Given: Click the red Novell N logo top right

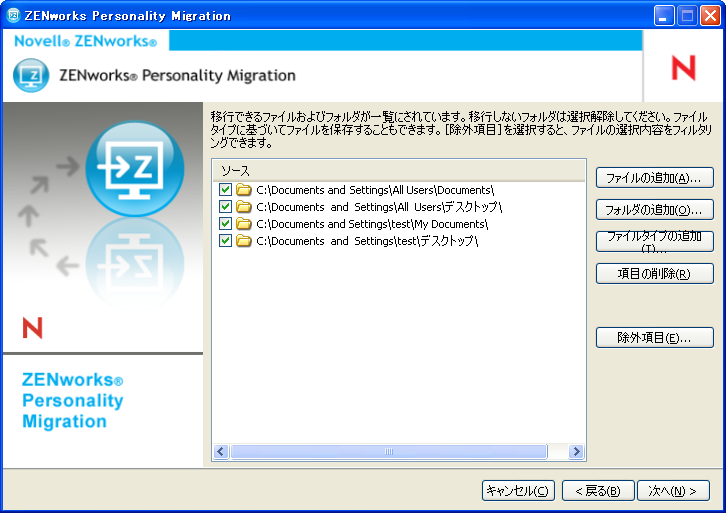Looking at the screenshot, I should [x=683, y=68].
